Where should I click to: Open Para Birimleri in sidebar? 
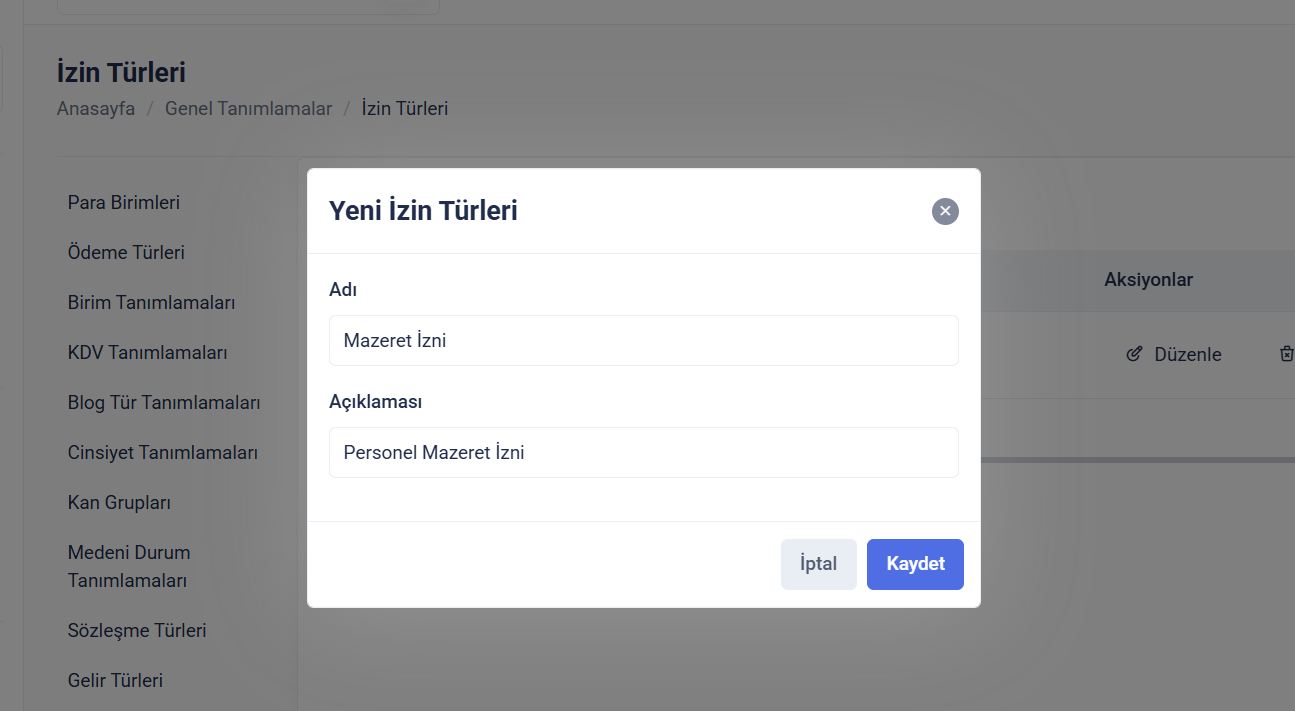tap(124, 202)
